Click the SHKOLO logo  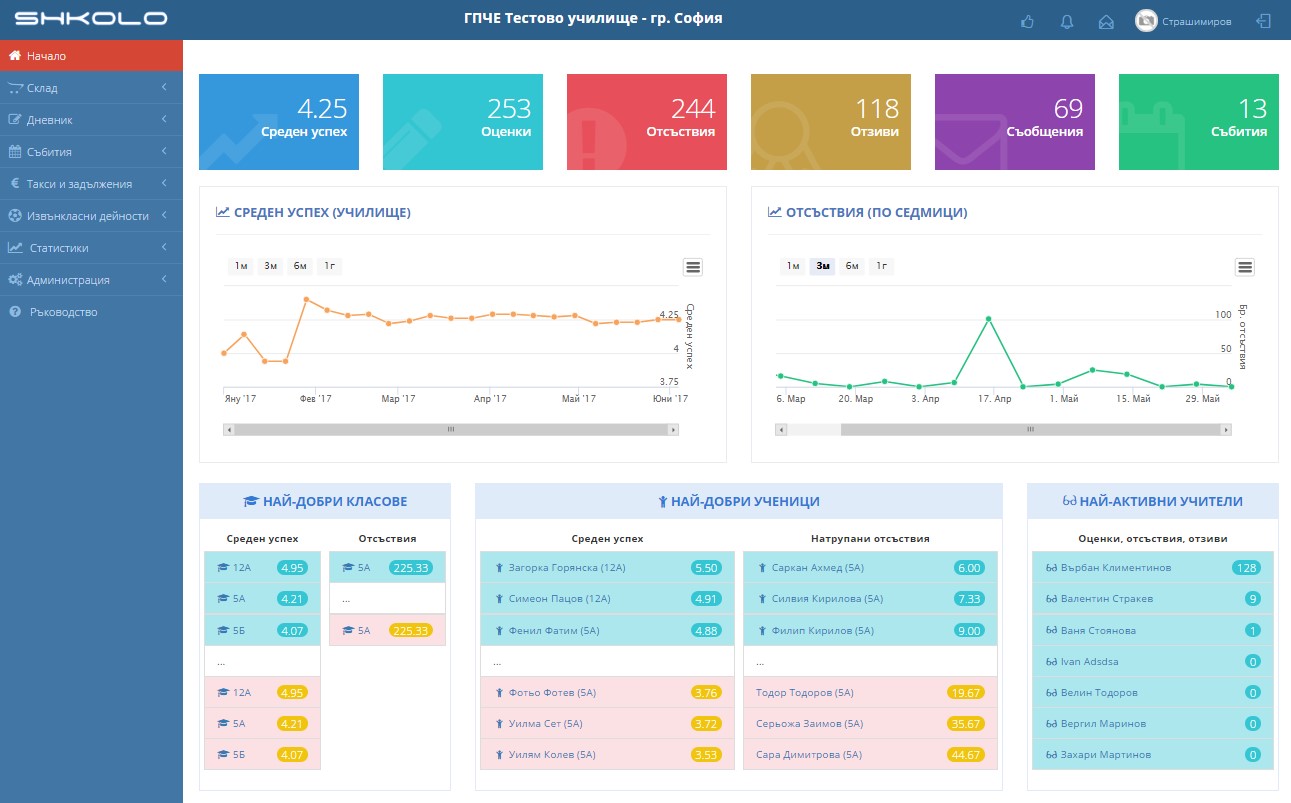(x=91, y=19)
